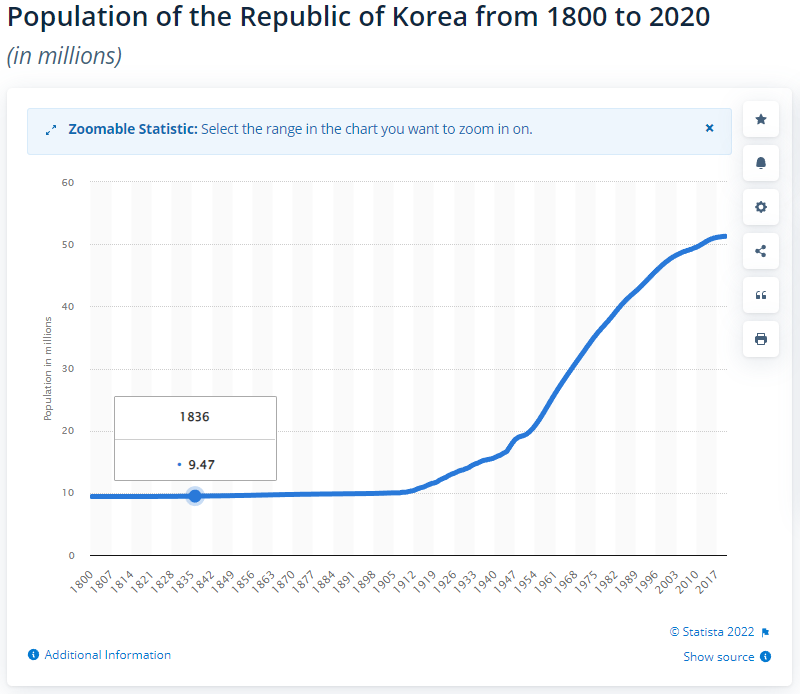Click the 1836 data point marker
This screenshot has width=800, height=694.
click(x=195, y=496)
